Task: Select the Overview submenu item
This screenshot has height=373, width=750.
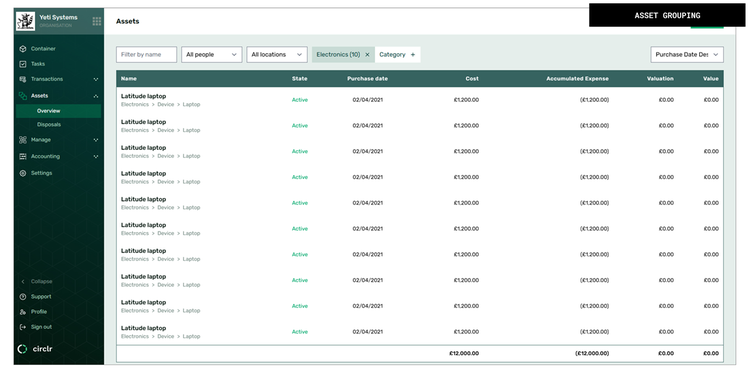Action: [58, 111]
